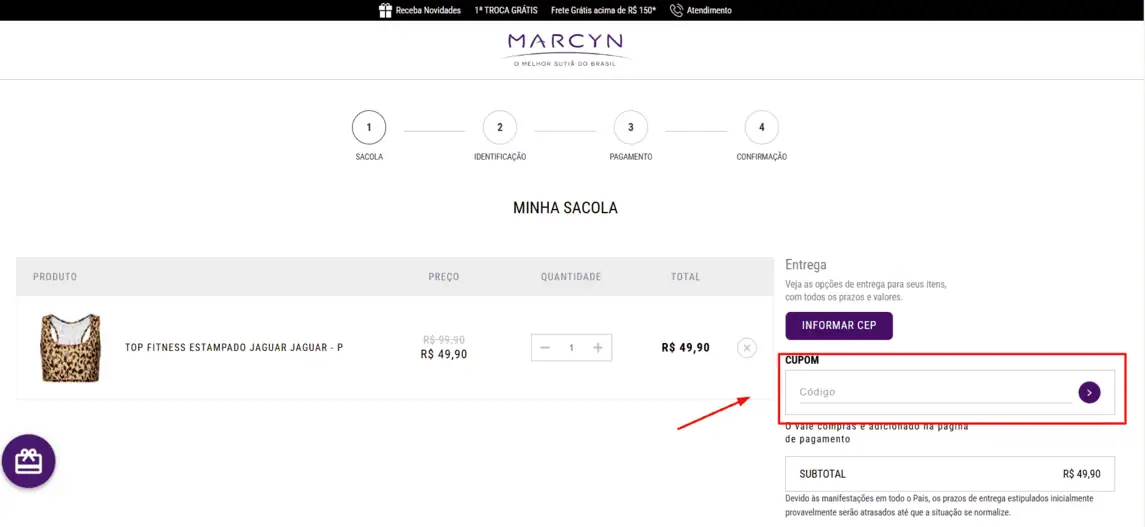Click the coupon Código input field
Screen dimensions: 1145x527
click(x=935, y=392)
